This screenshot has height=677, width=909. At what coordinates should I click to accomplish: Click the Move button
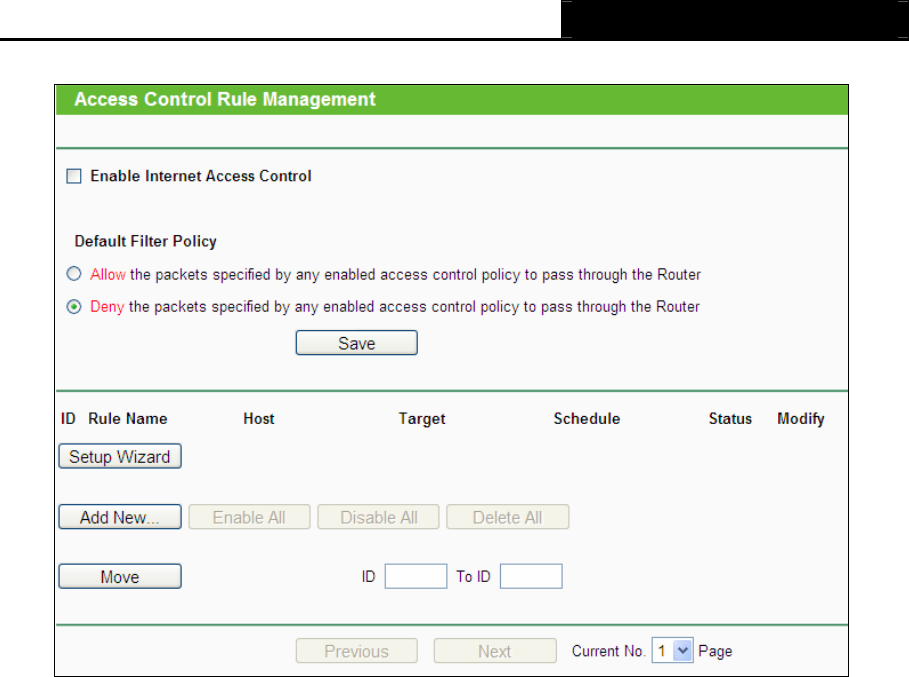120,576
